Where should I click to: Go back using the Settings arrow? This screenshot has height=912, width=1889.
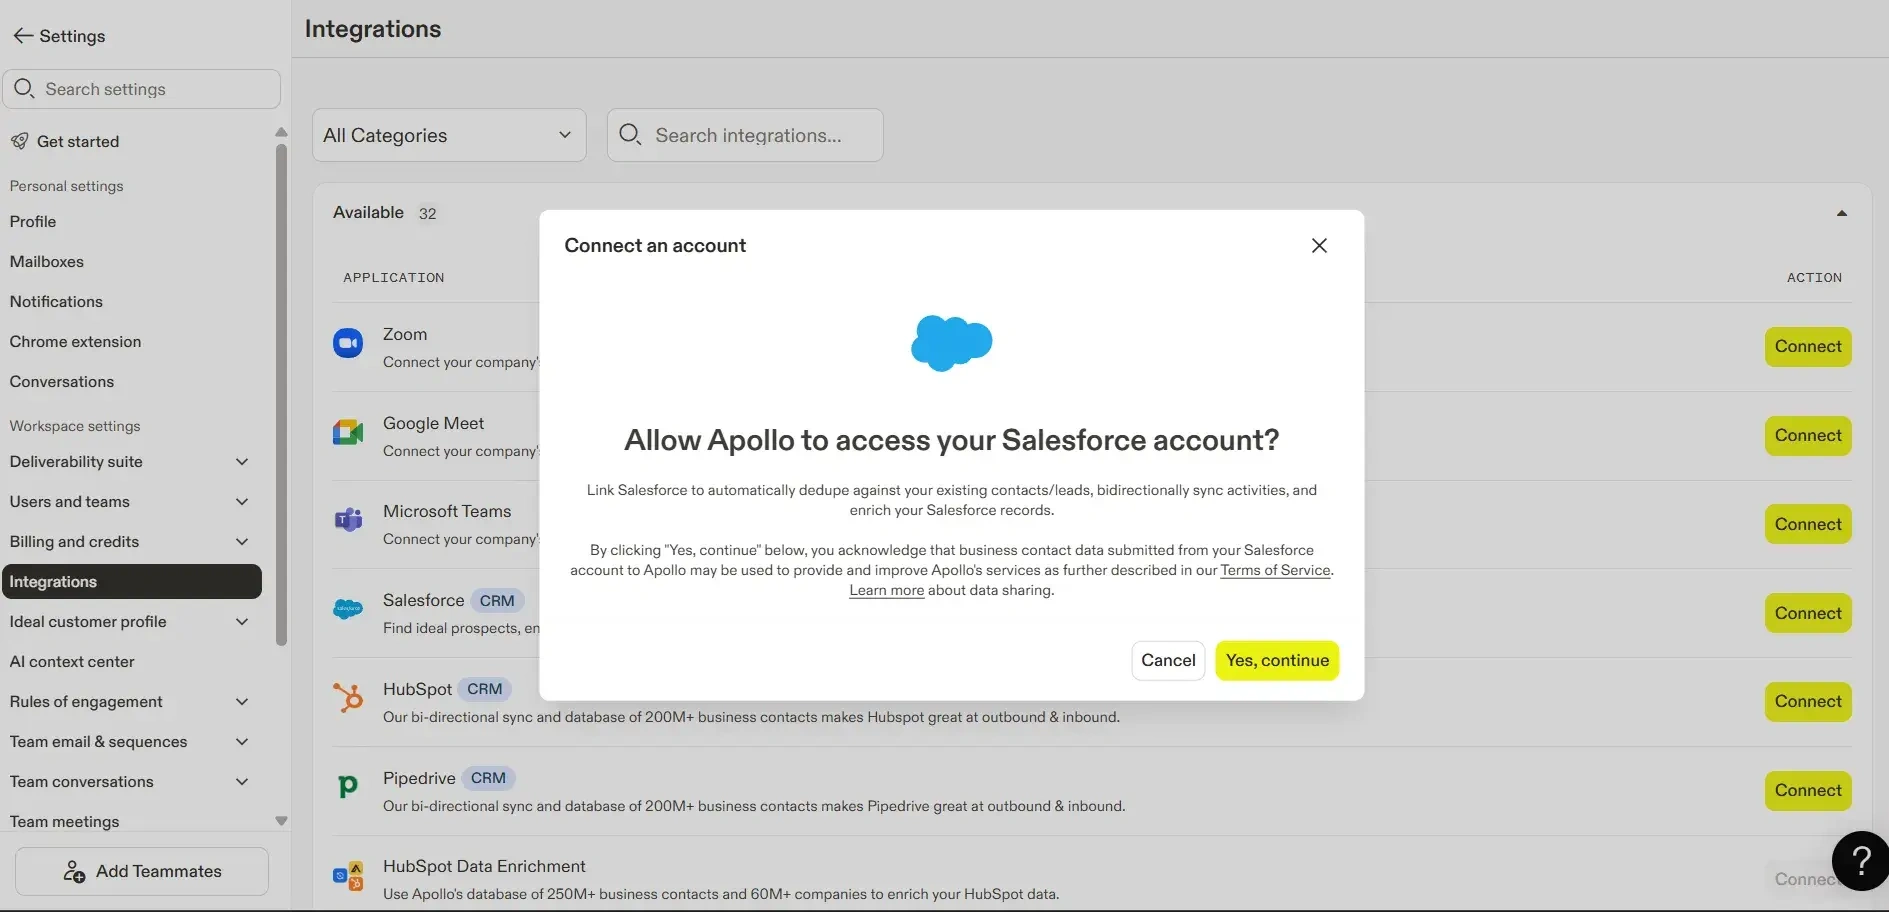(23, 36)
